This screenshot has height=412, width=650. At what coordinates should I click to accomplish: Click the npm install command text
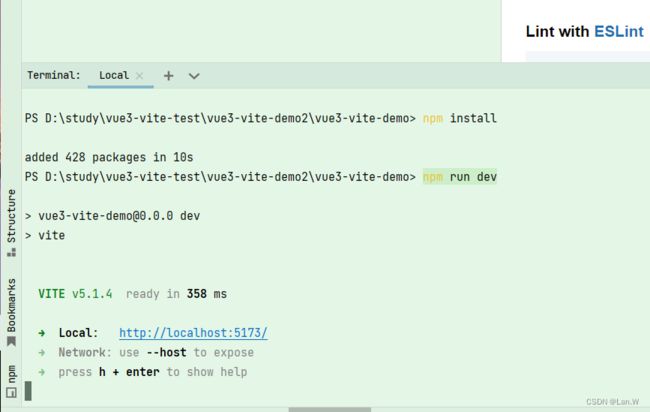pyautogui.click(x=460, y=119)
